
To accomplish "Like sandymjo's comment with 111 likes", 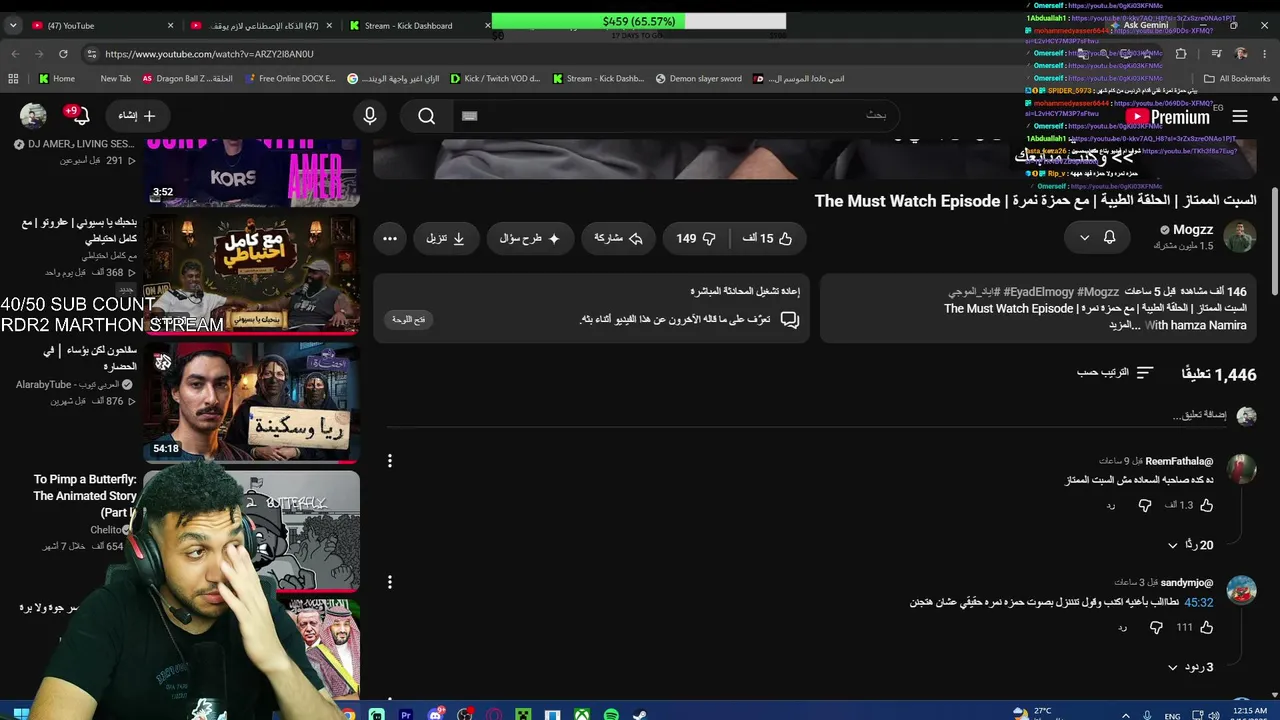I will (x=1207, y=627).
